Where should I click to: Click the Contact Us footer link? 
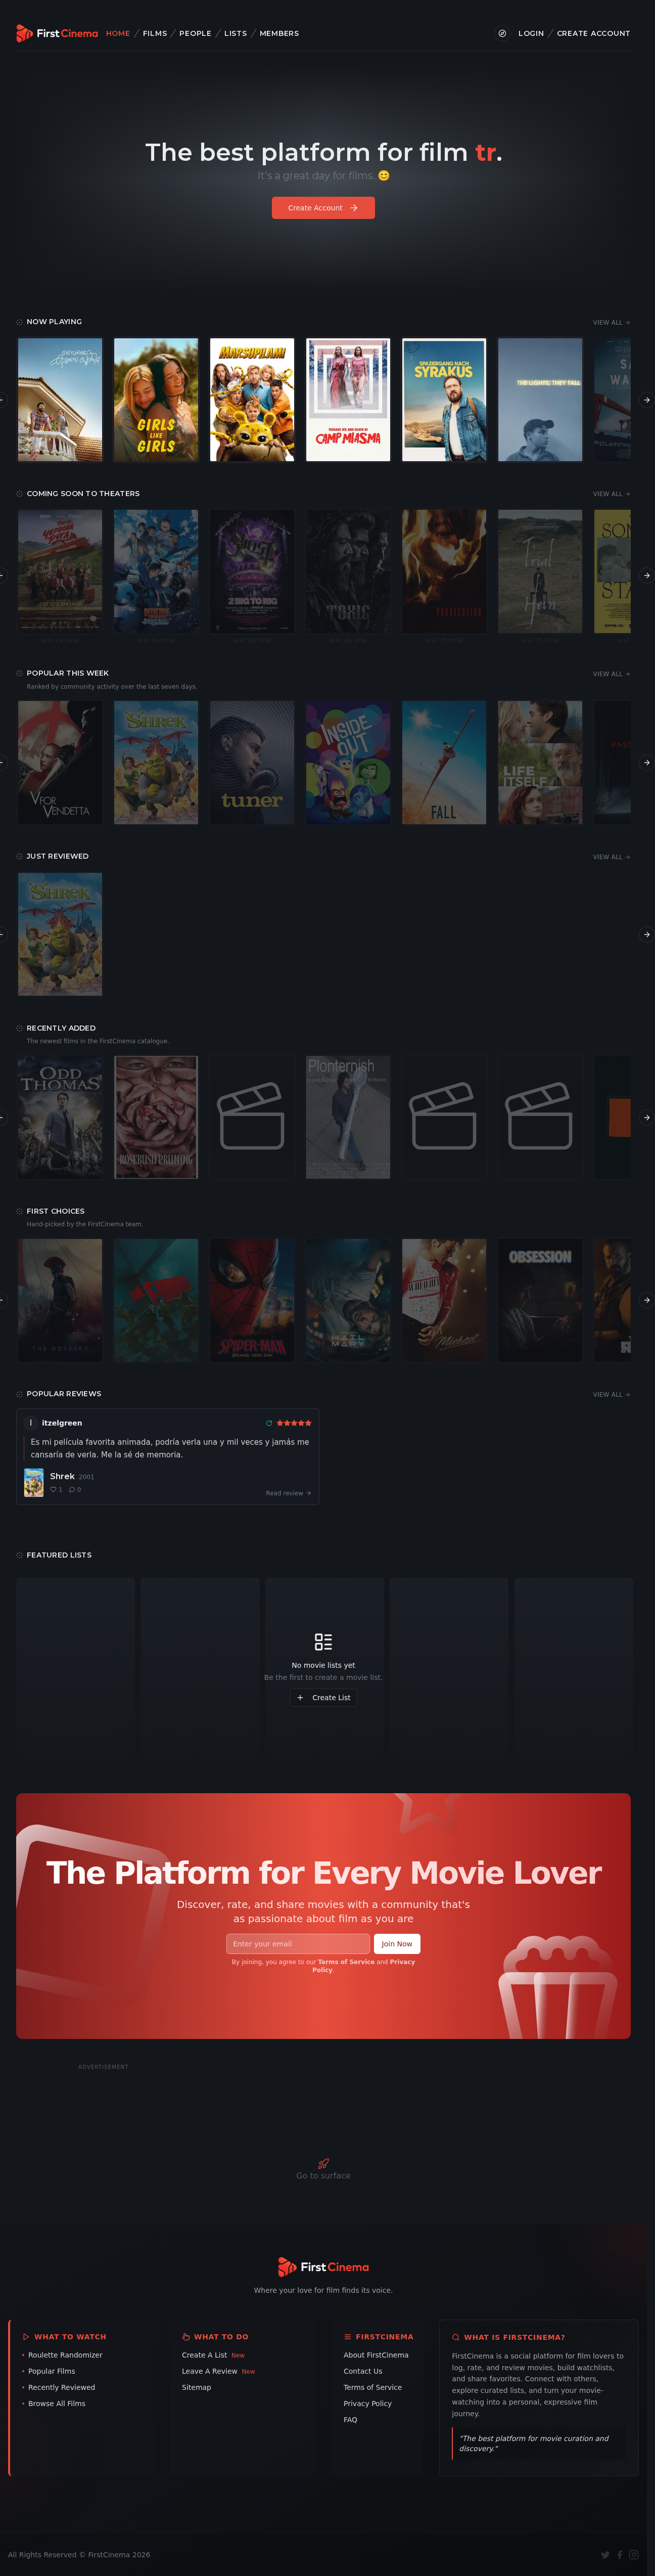coord(363,2371)
